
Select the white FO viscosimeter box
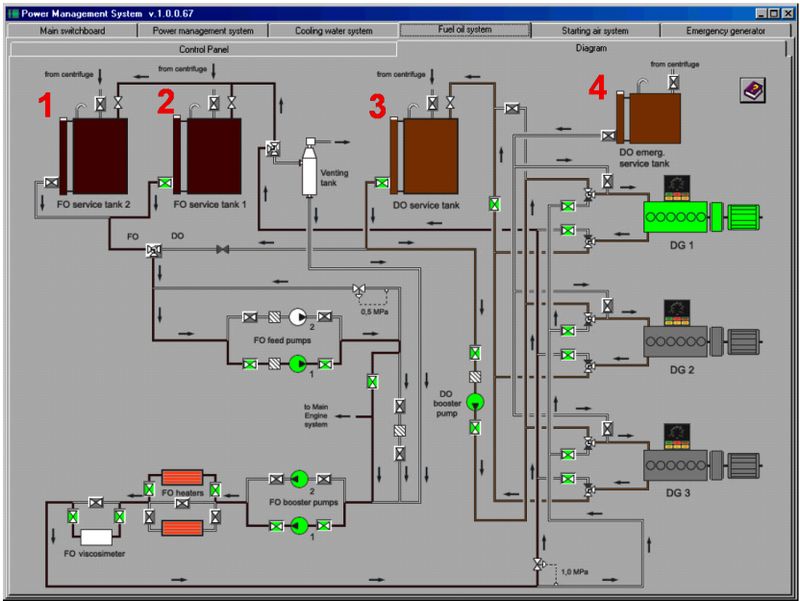click(96, 537)
